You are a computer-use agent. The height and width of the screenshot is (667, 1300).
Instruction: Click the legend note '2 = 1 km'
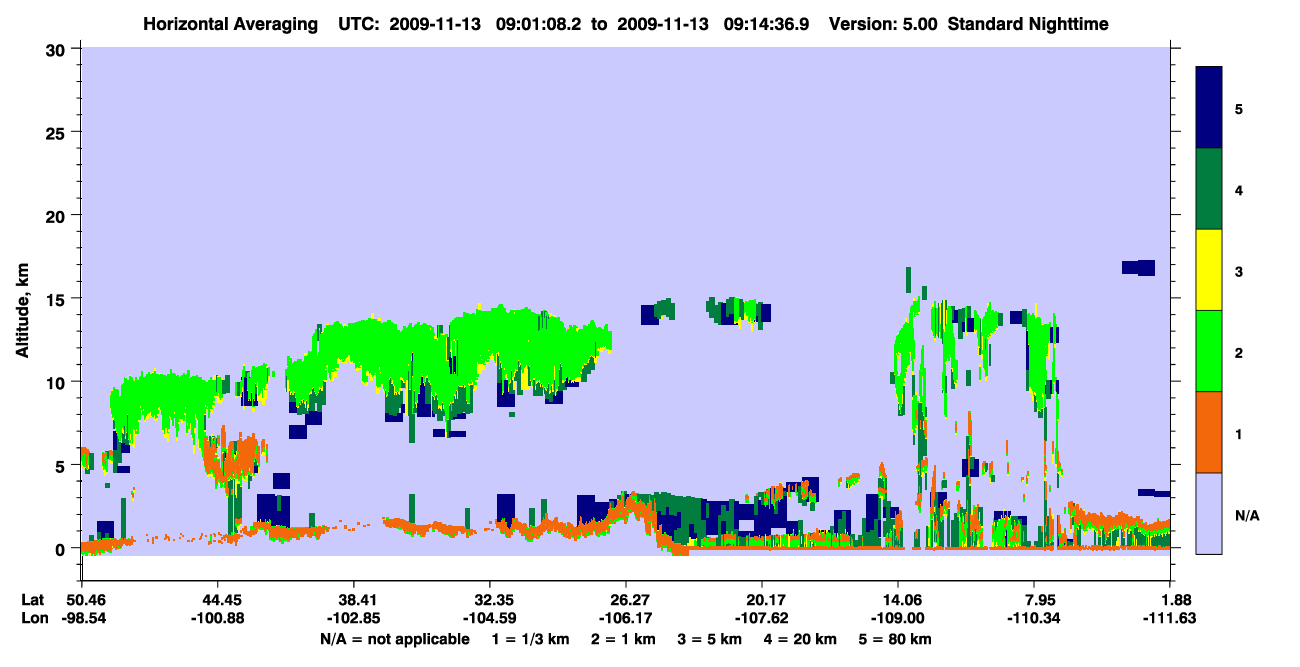pyautogui.click(x=624, y=639)
